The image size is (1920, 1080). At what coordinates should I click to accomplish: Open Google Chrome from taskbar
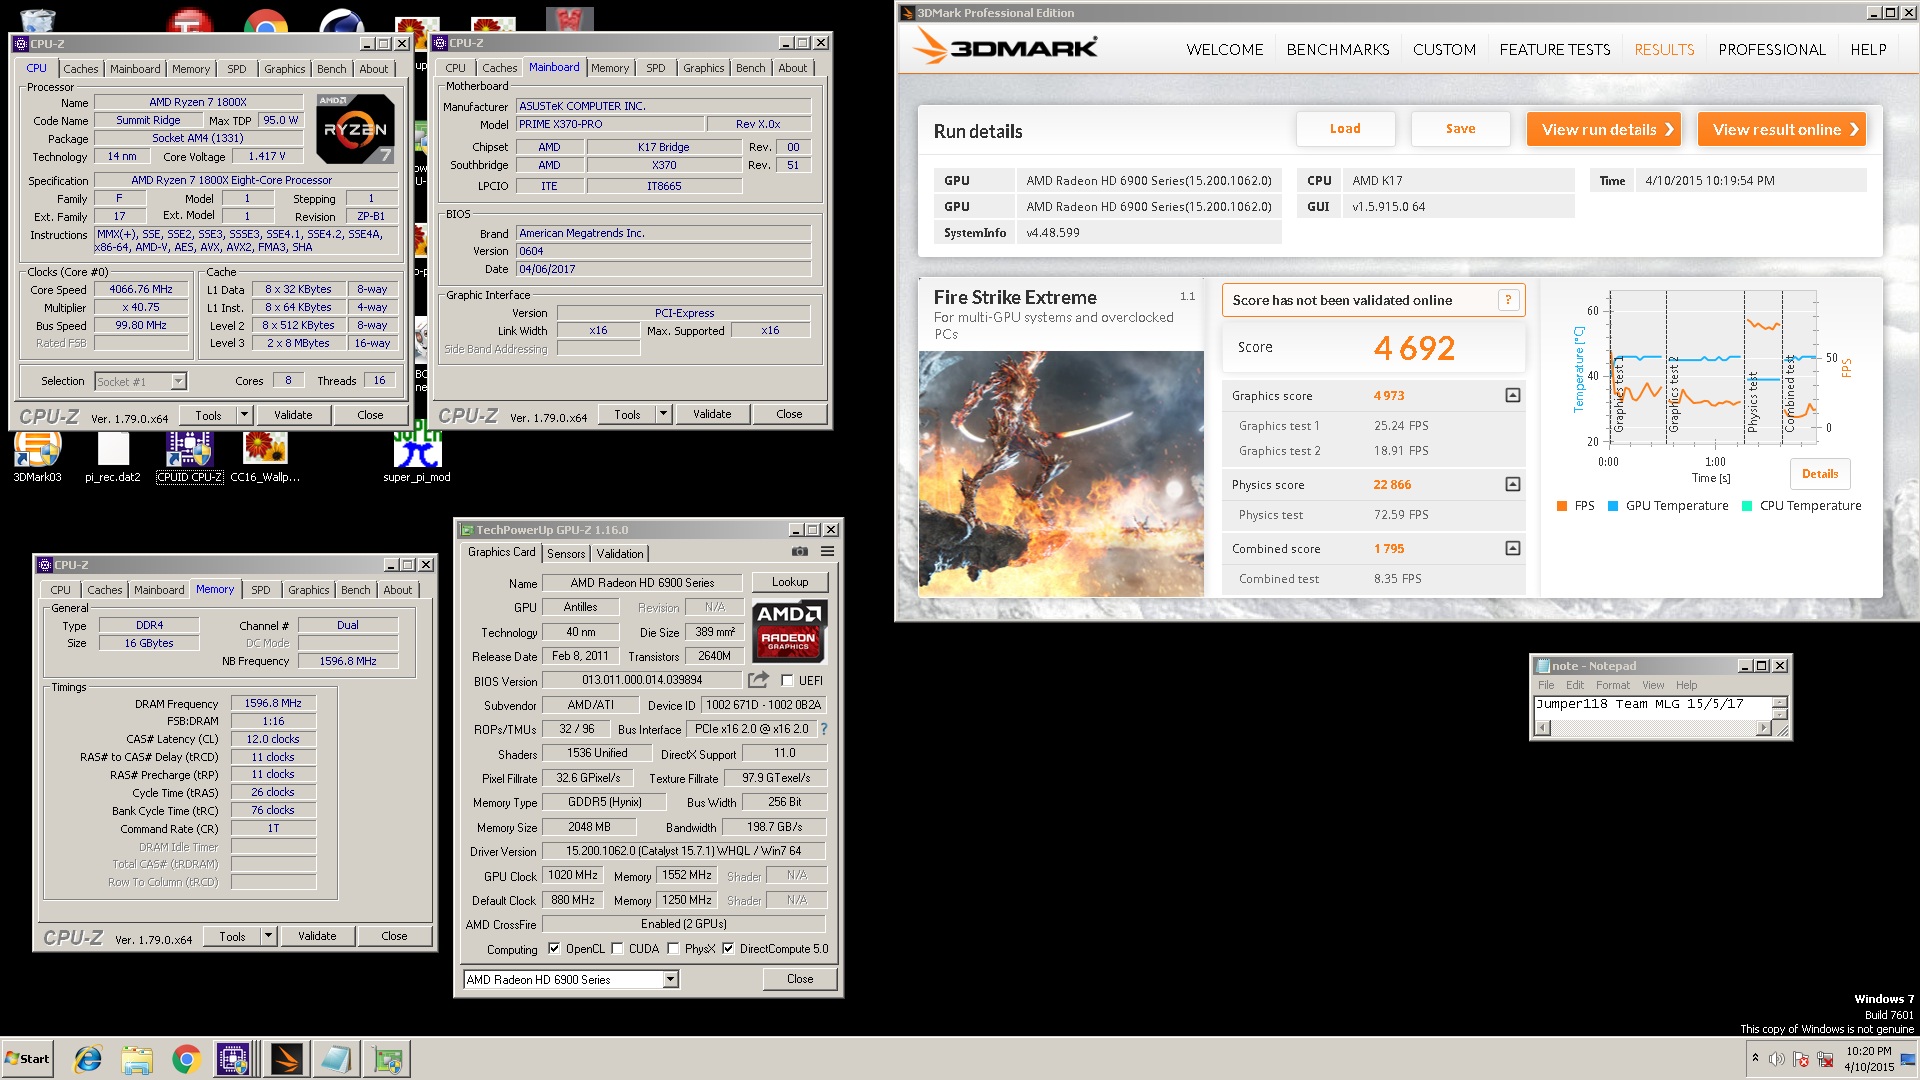coord(186,1059)
